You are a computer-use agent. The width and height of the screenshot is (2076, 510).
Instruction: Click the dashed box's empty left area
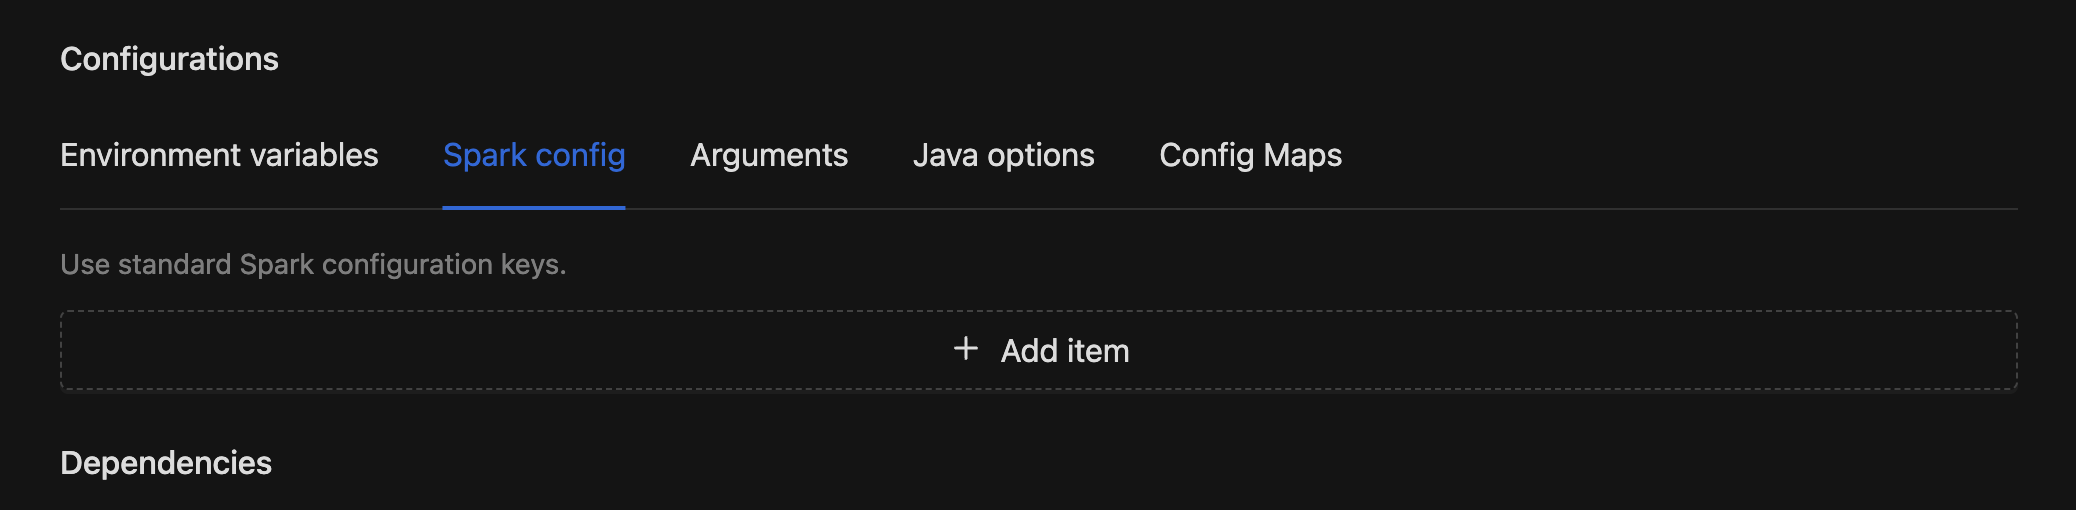[400, 350]
